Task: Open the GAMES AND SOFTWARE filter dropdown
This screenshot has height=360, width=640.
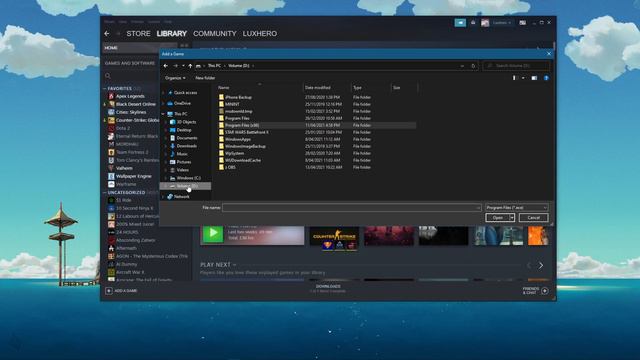Action: click(x=130, y=63)
